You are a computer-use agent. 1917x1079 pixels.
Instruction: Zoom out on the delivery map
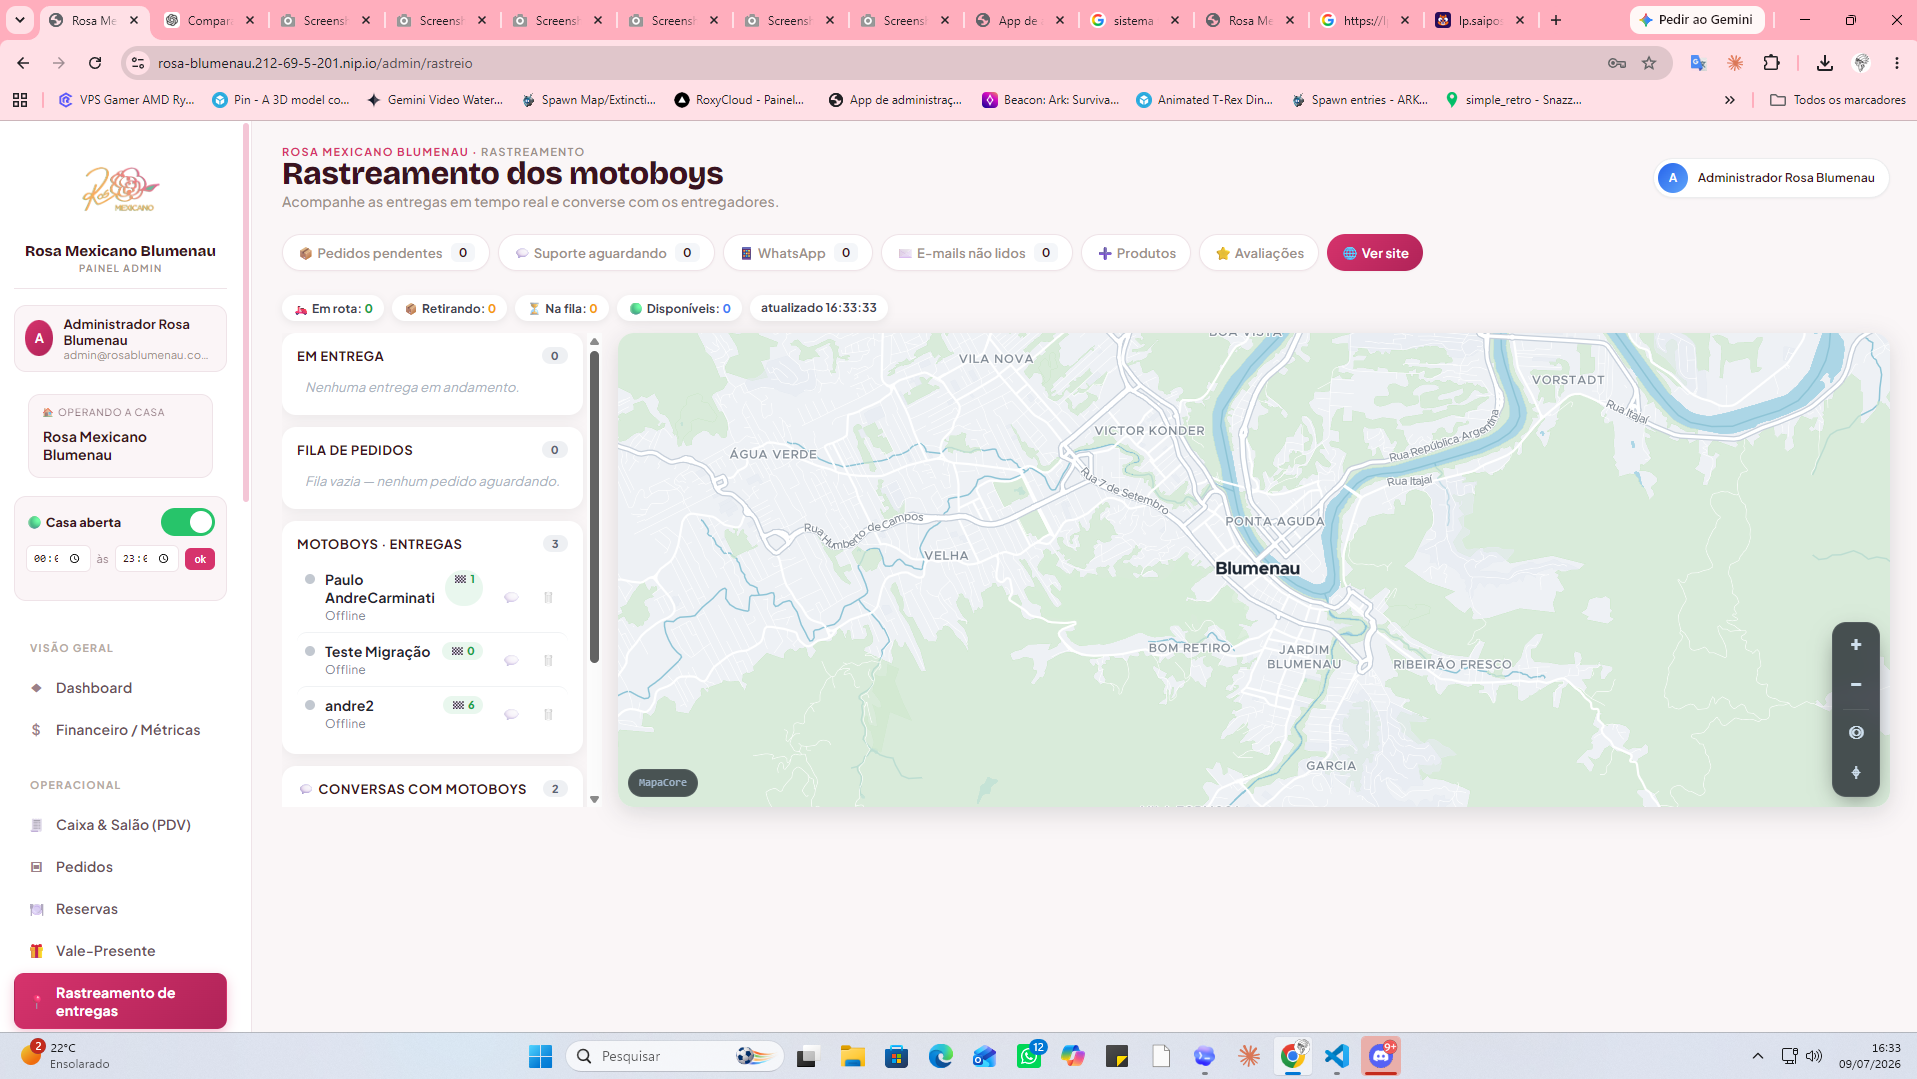click(1855, 685)
